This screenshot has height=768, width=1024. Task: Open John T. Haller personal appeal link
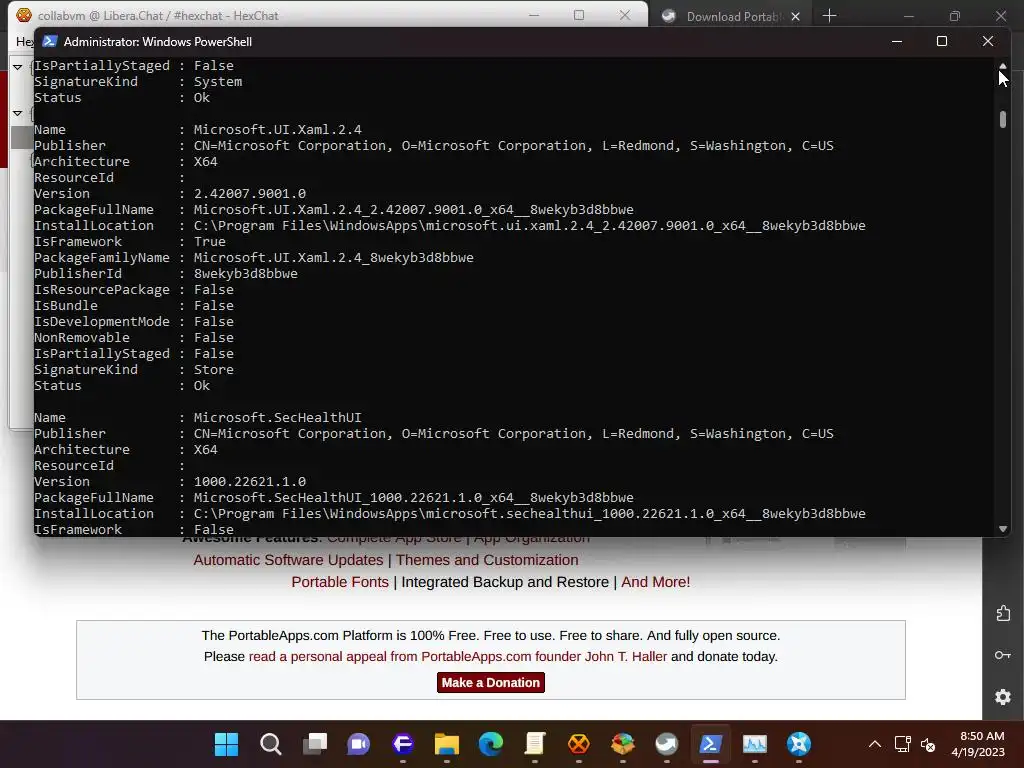click(458, 656)
